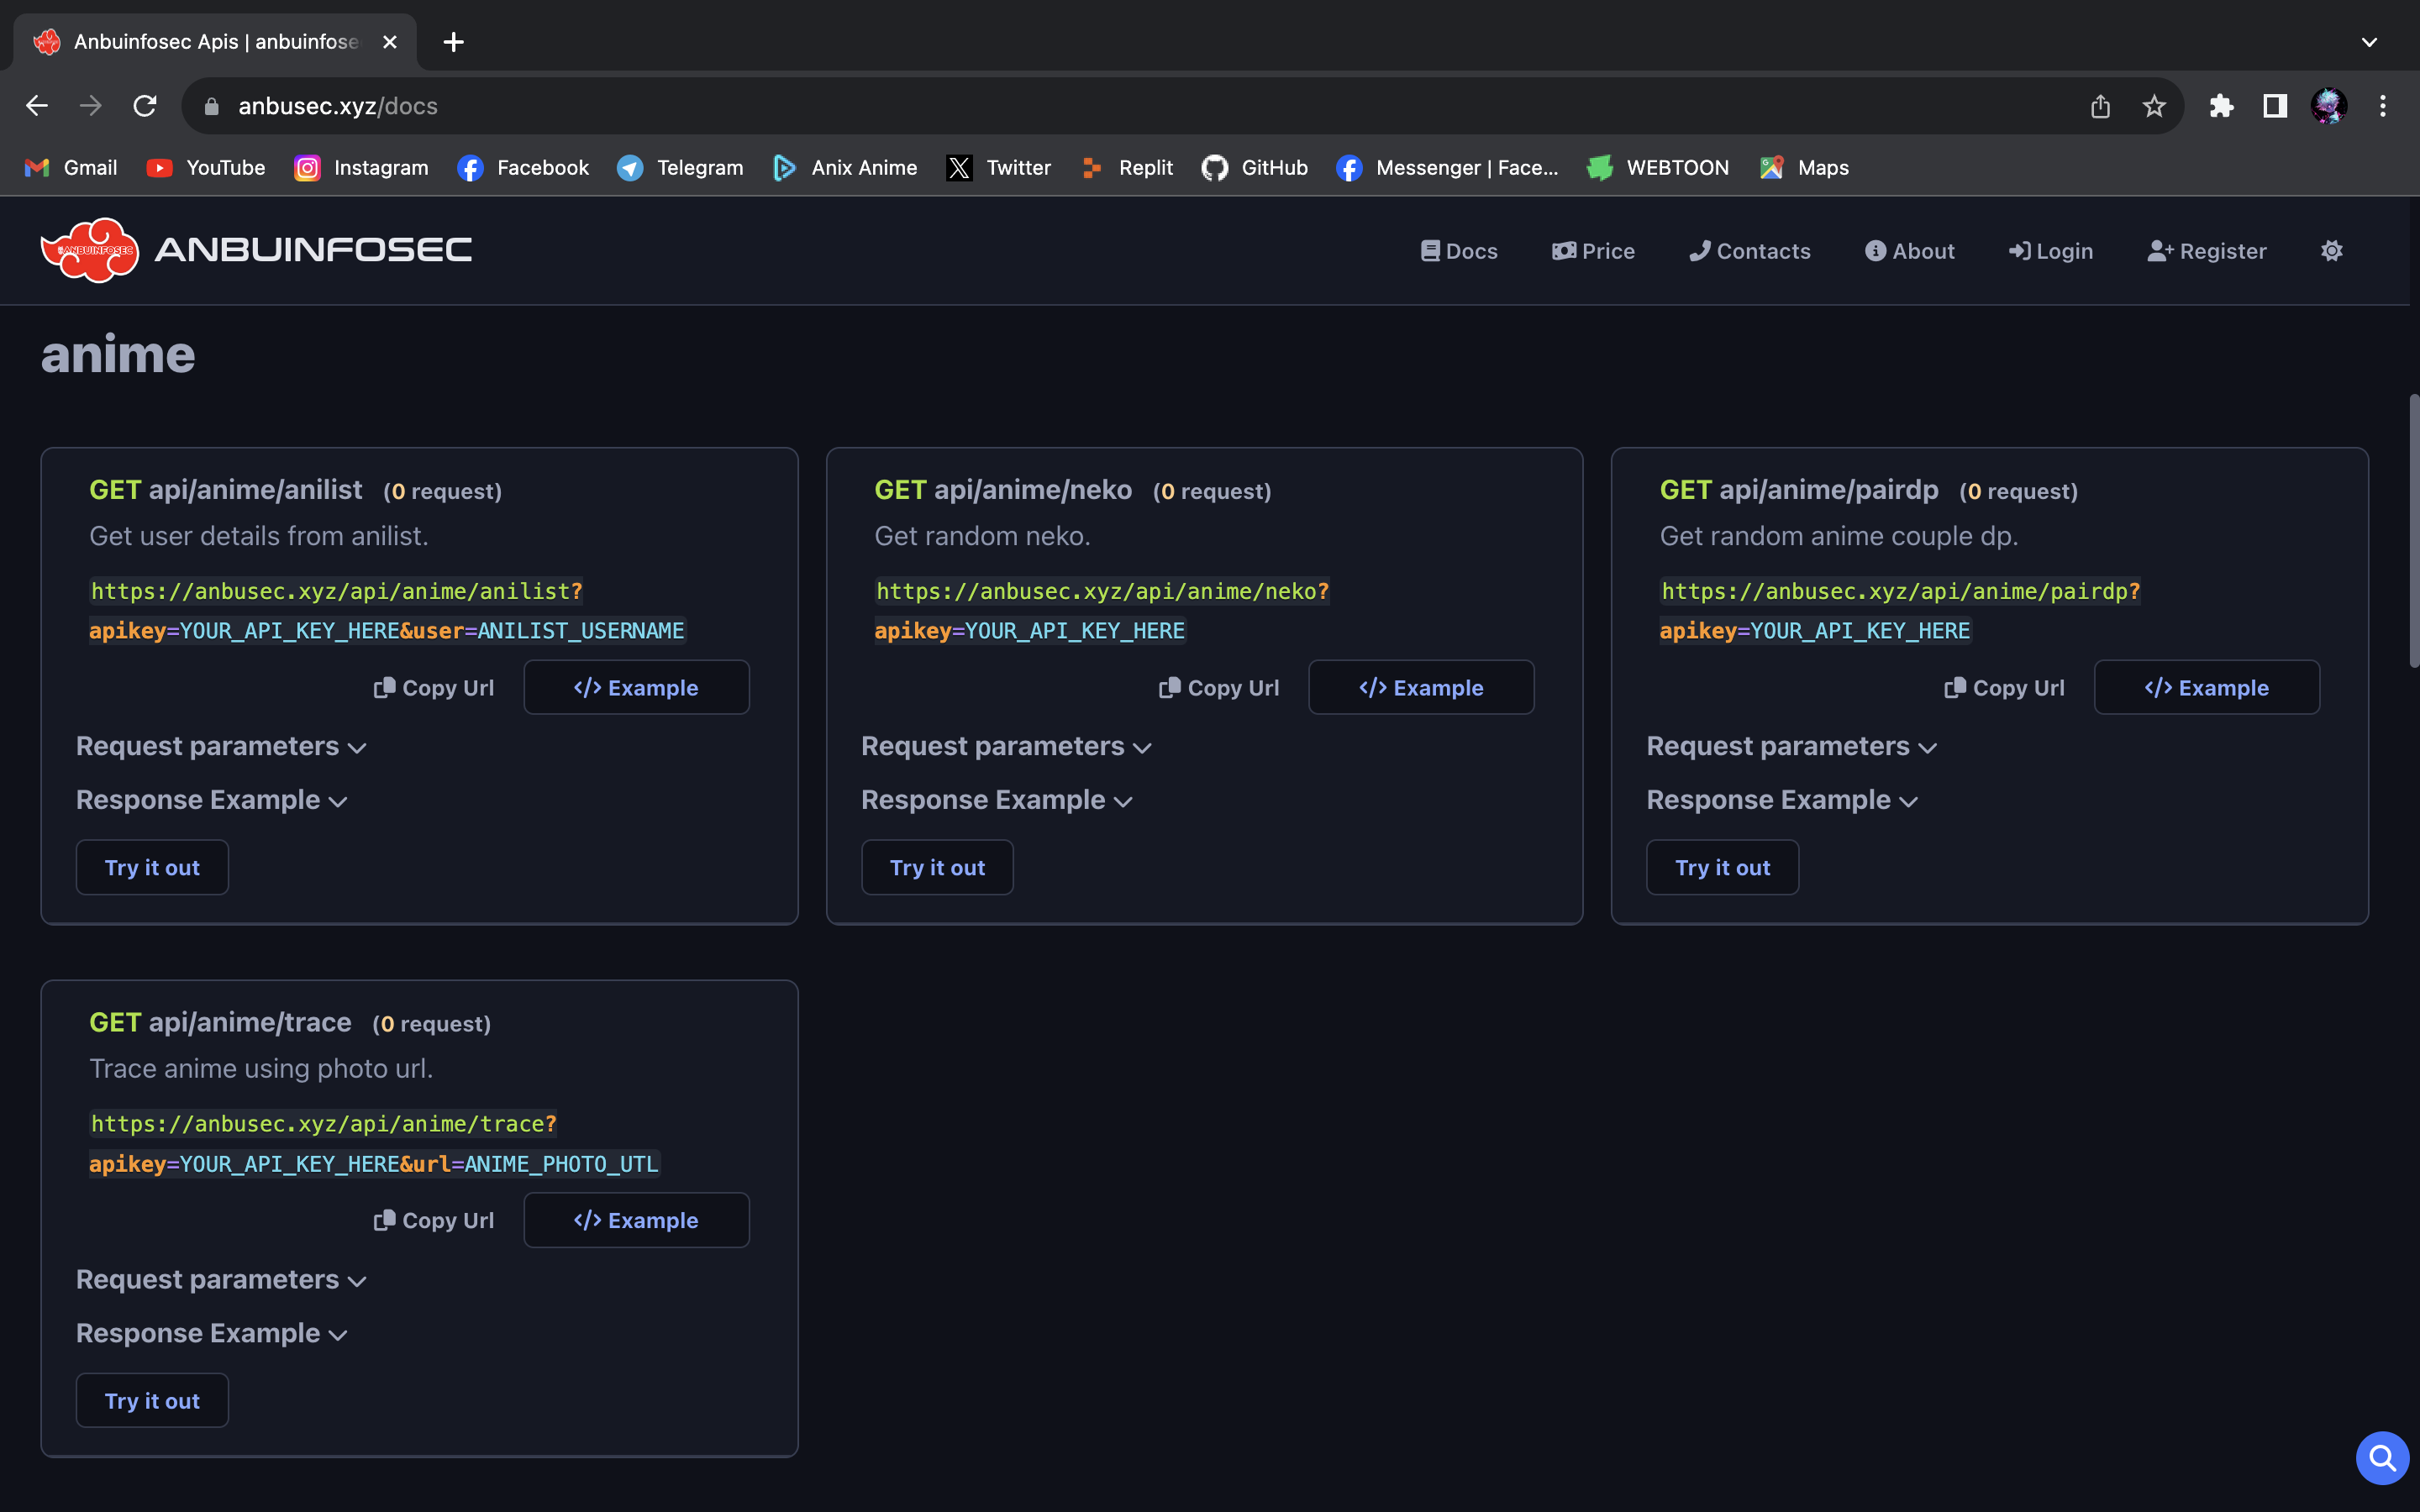The width and height of the screenshot is (2420, 1512).
Task: Open the Anix Anime bookmark
Action: pyautogui.click(x=845, y=168)
